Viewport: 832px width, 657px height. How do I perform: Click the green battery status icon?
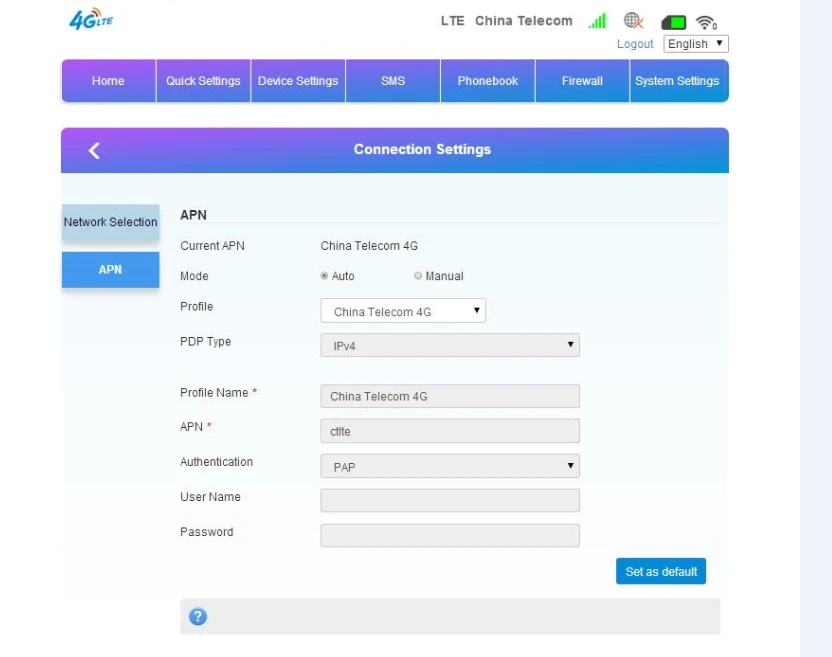point(673,22)
